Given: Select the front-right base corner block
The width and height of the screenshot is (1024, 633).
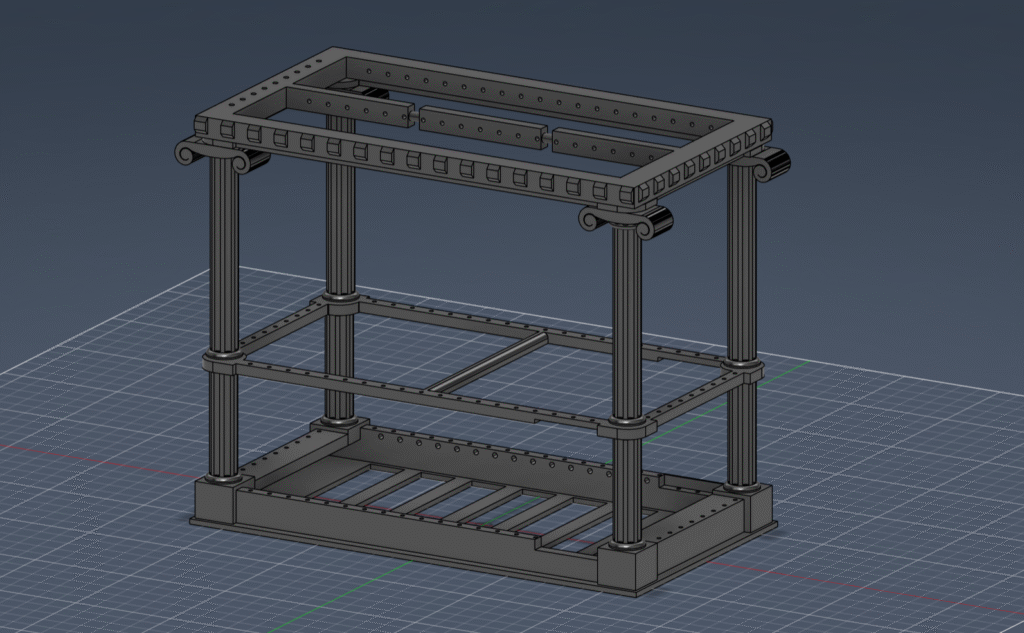Looking at the screenshot, I should [631, 570].
